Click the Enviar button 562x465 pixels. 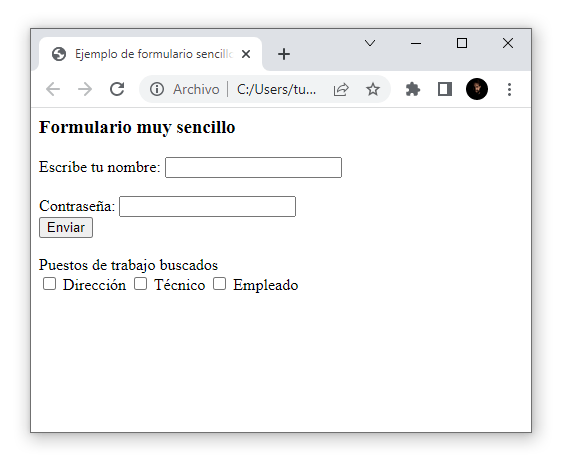click(x=66, y=228)
